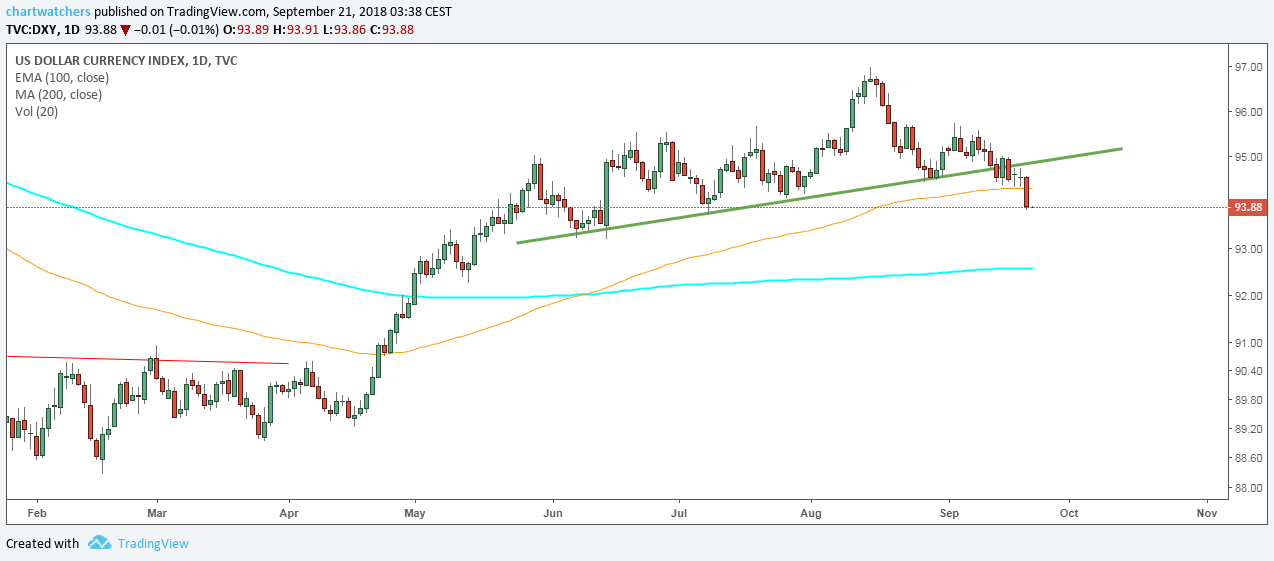Click the red down-arrow change indicator
This screenshot has height=561, width=1274.
click(x=127, y=30)
